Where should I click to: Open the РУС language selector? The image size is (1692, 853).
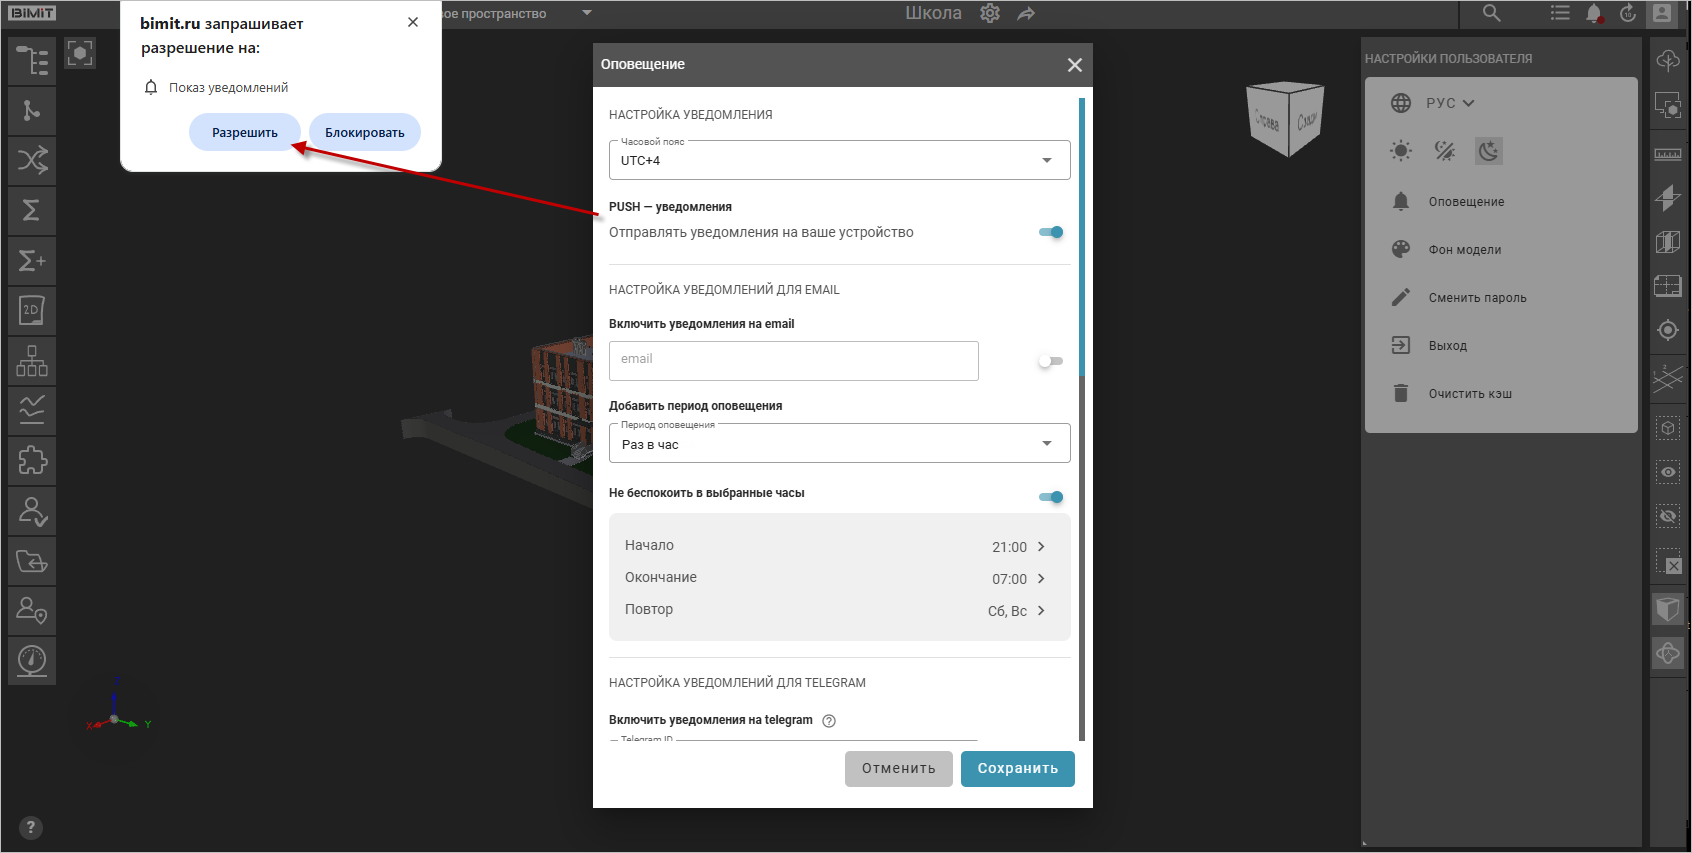[1448, 103]
